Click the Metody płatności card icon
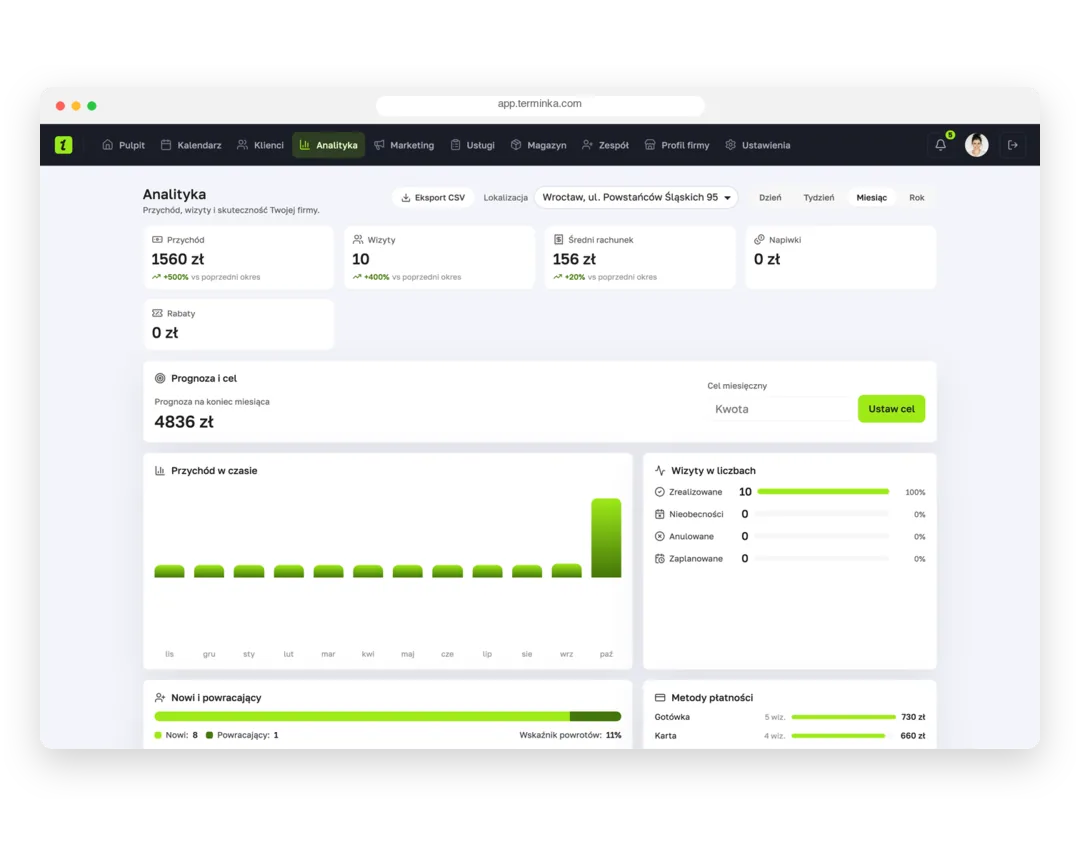This screenshot has height=865, width=1080. click(x=660, y=698)
